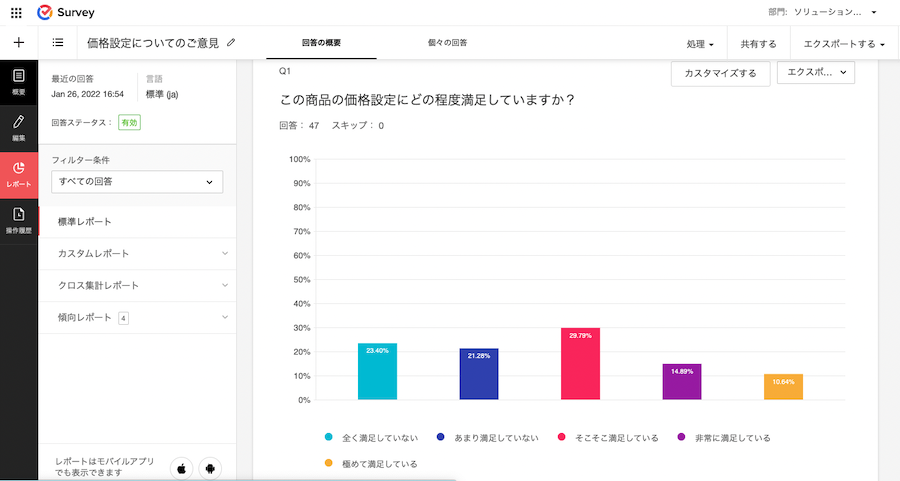
Task: Click the plus icon to create new survey
Action: point(18,43)
